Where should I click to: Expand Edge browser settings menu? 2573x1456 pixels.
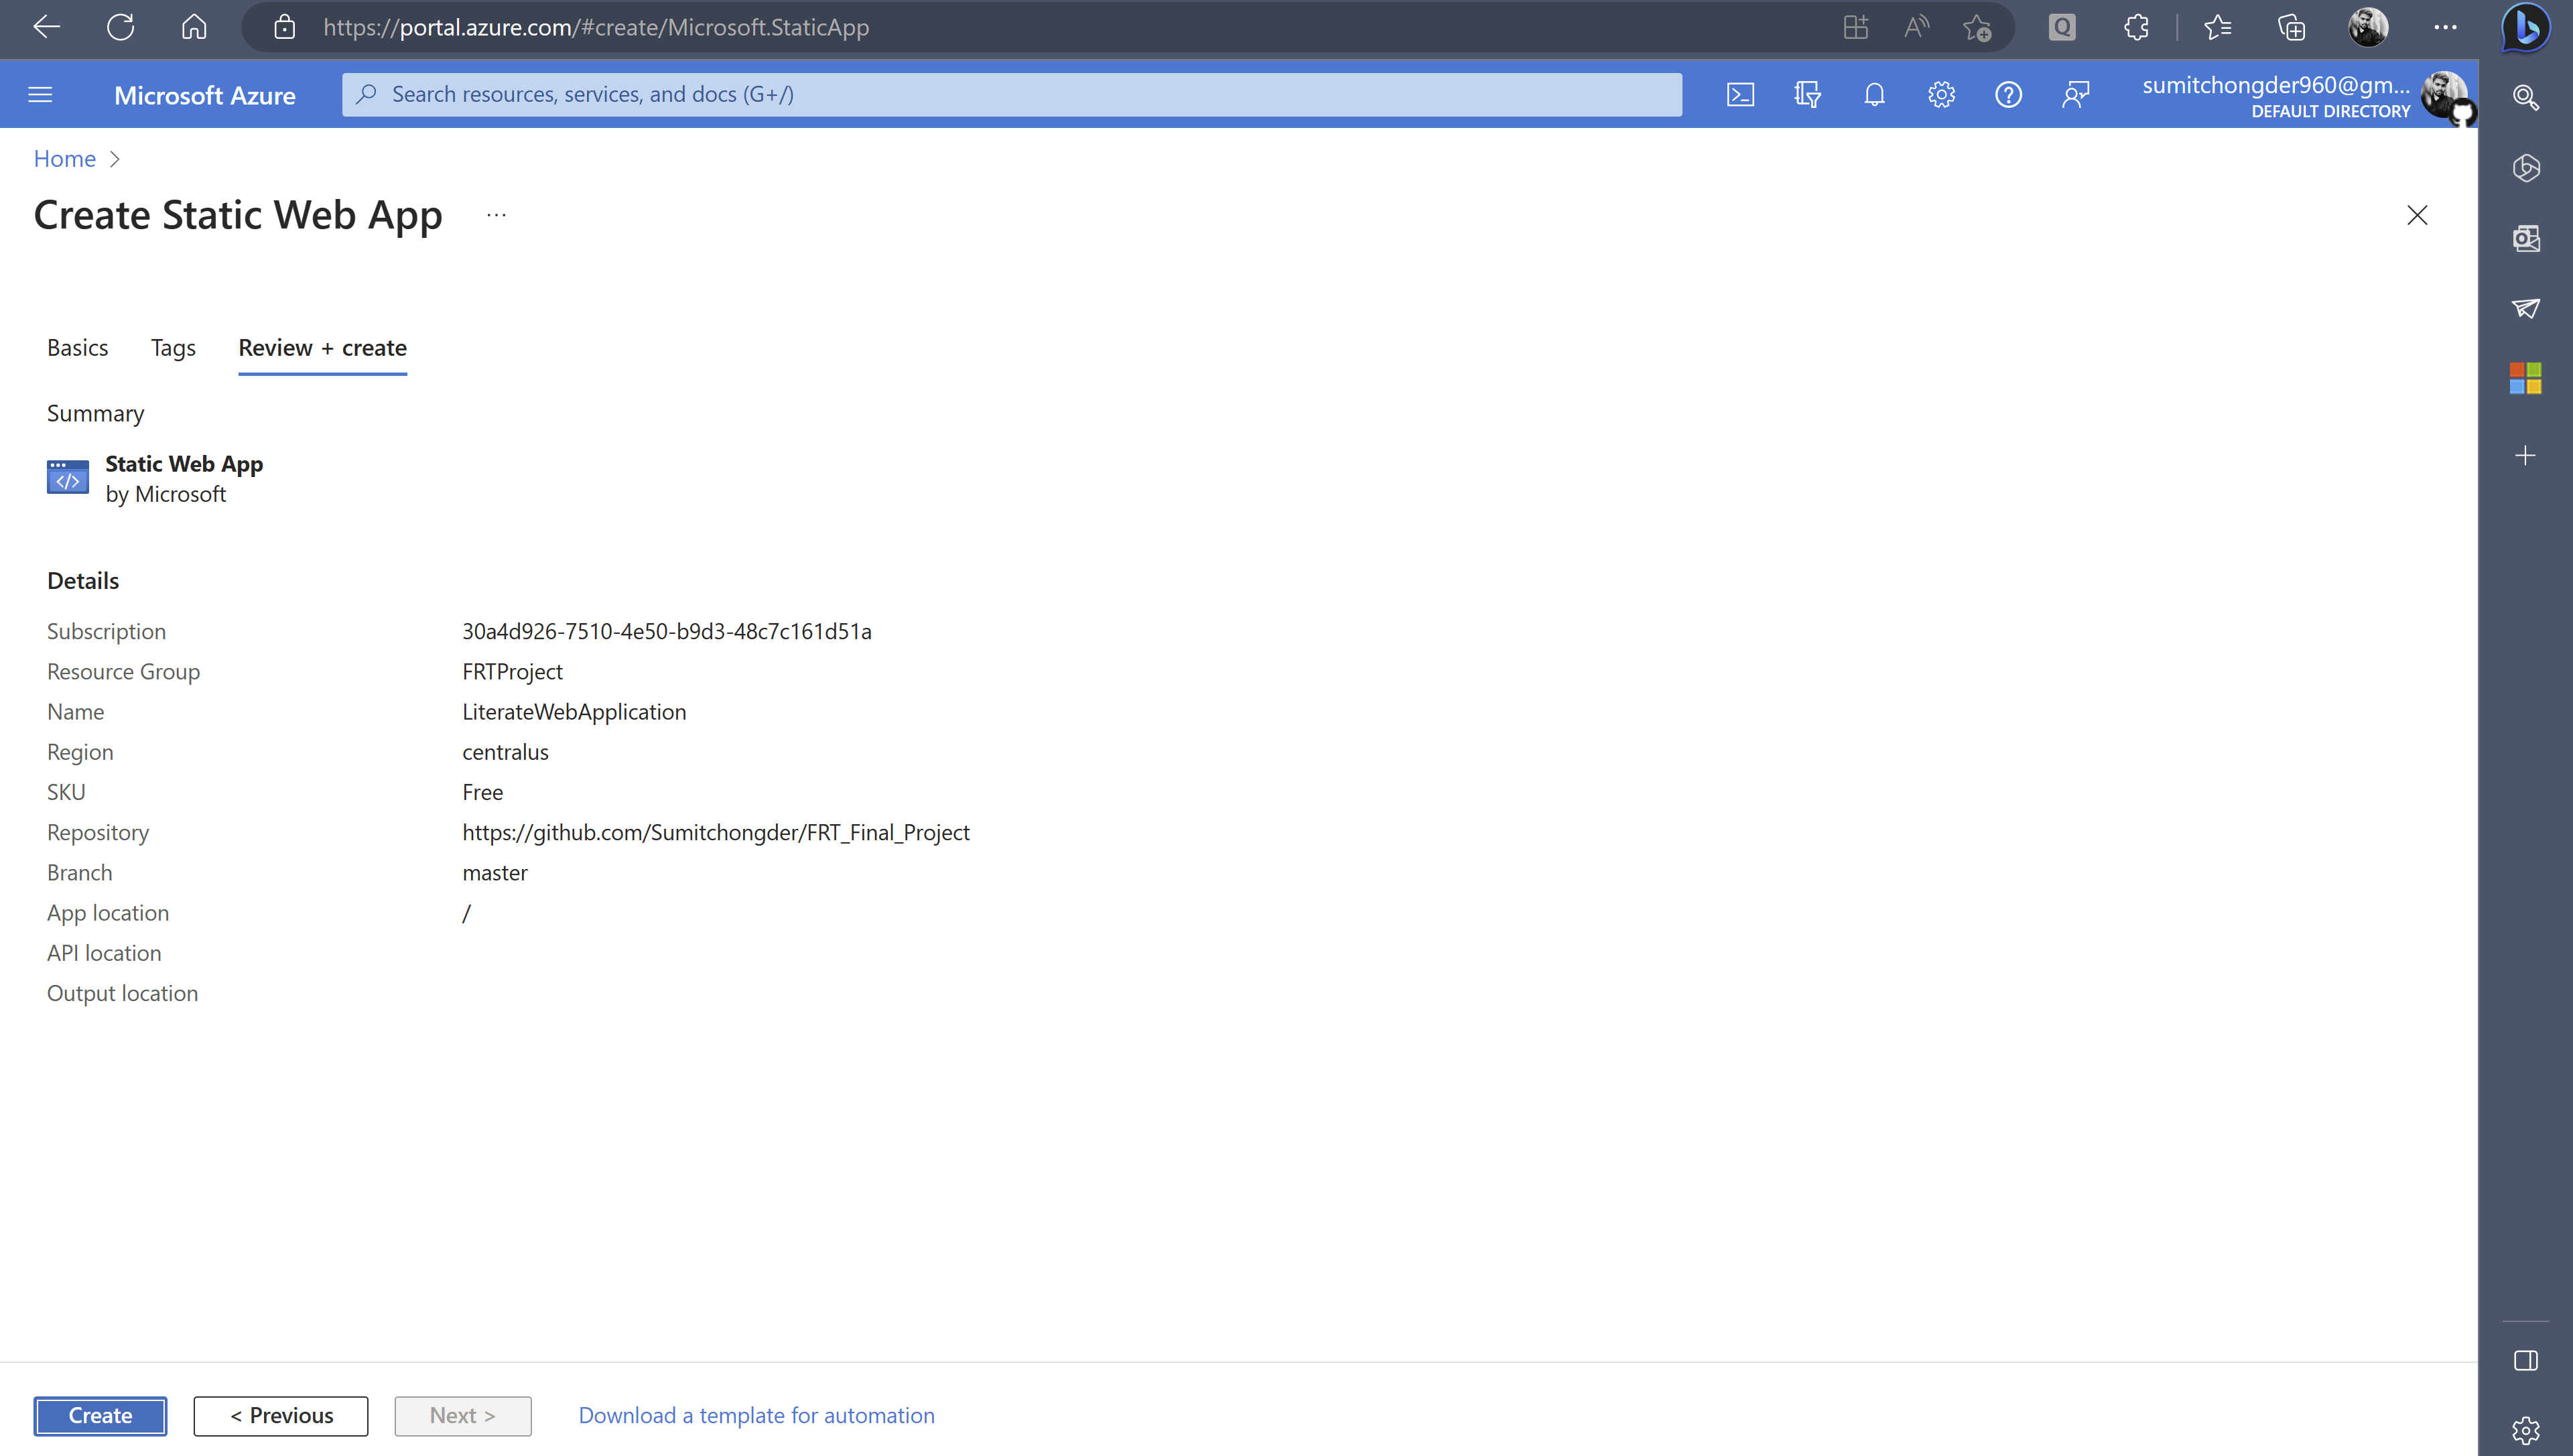point(2446,27)
